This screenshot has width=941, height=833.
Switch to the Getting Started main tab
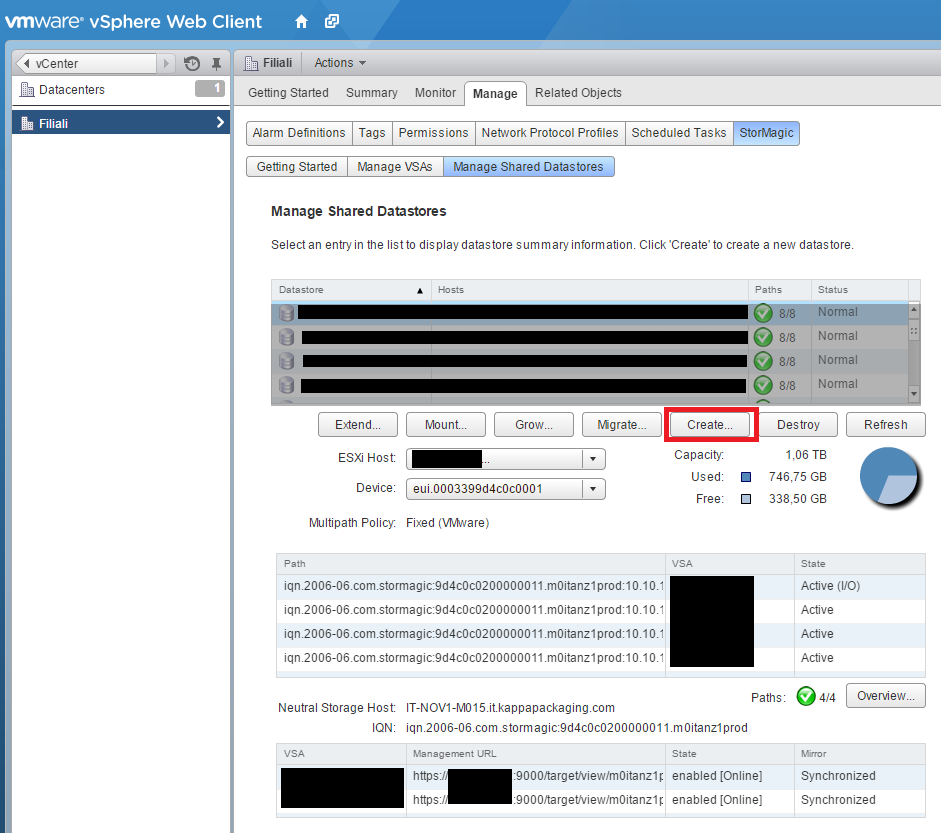(x=288, y=93)
